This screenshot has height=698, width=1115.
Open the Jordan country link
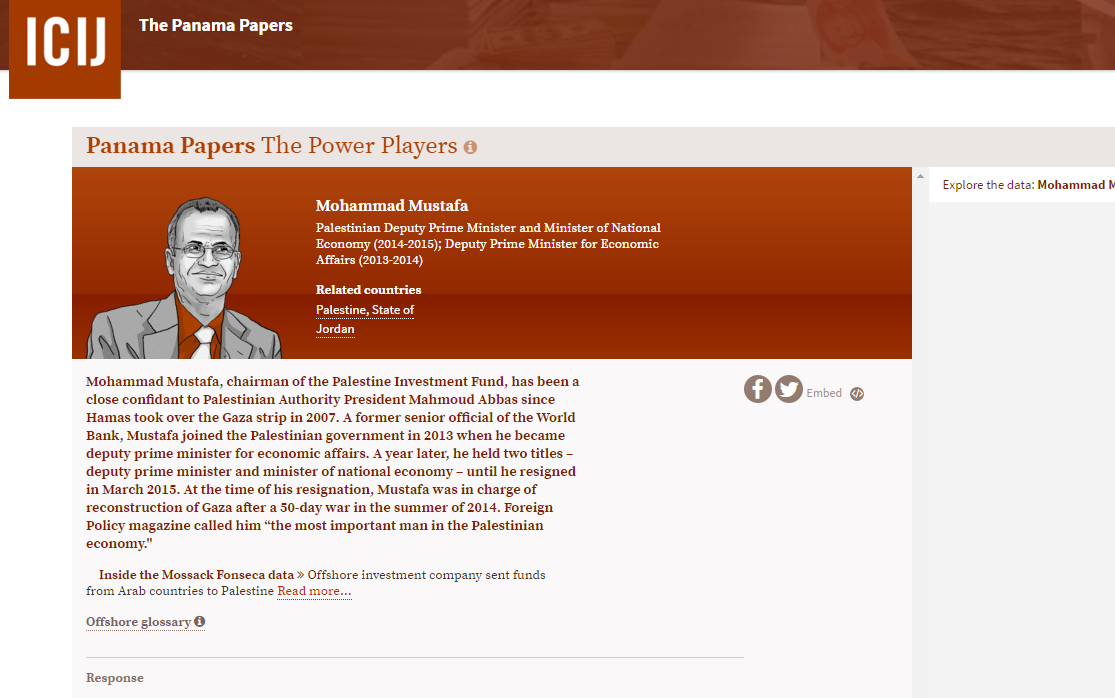click(x=335, y=329)
